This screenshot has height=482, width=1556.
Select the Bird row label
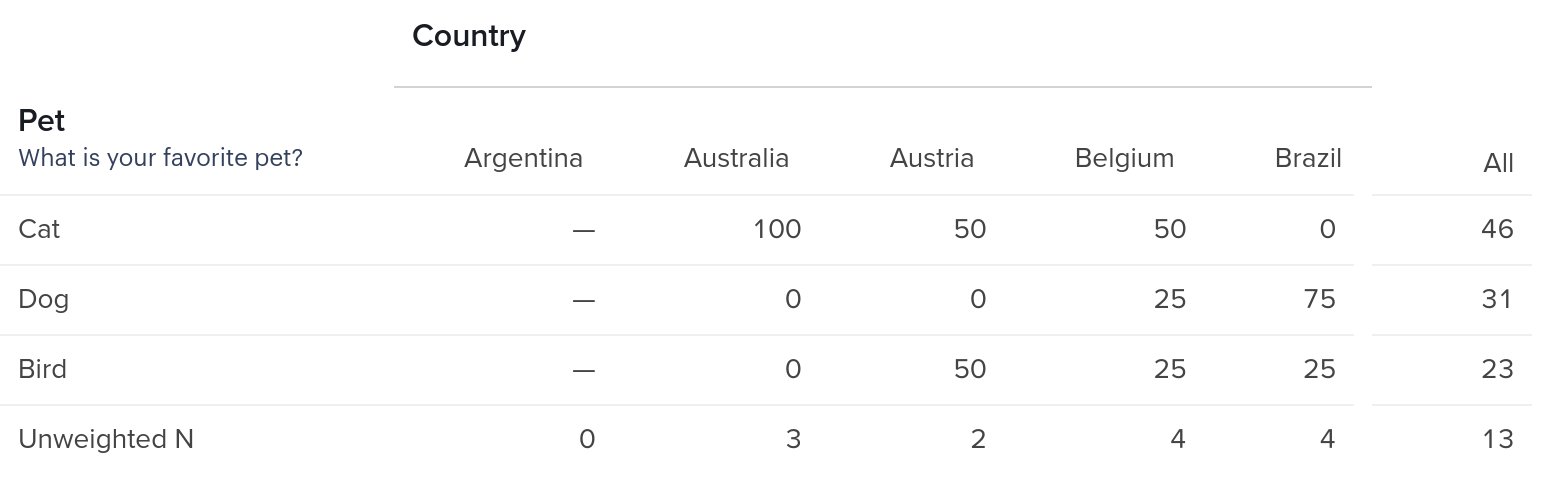click(42, 369)
